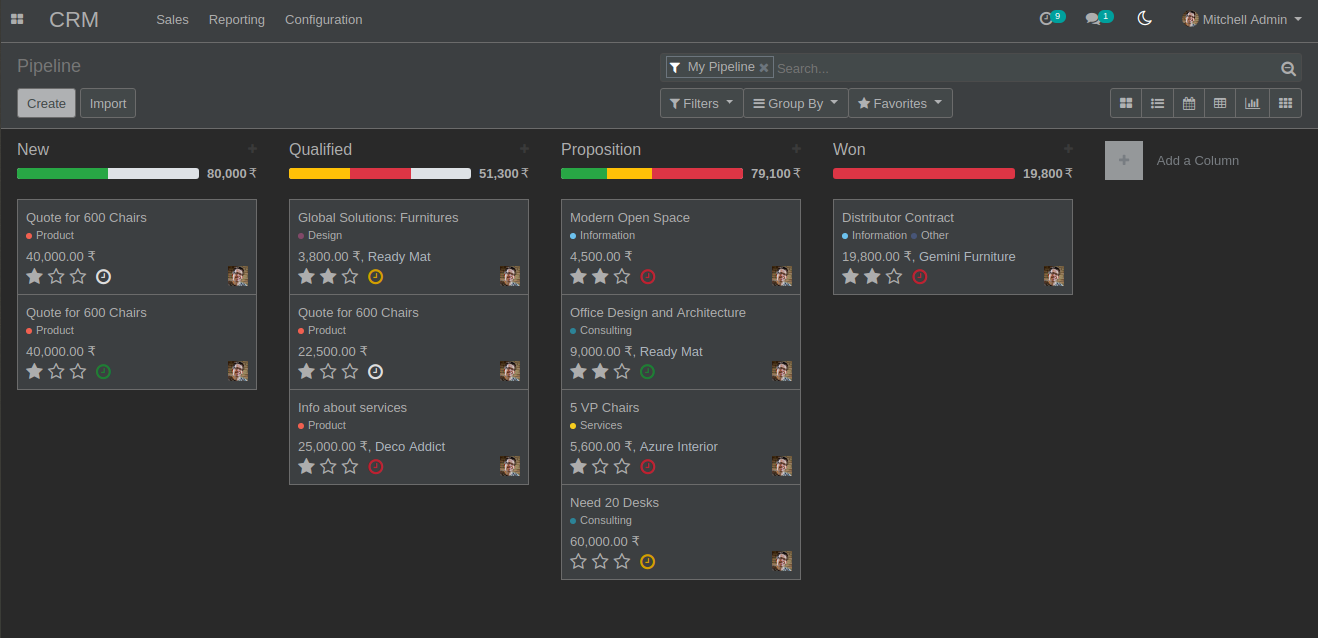Viewport: 1318px width, 638px height.
Task: Open activity clock on Modern Open Space card
Action: (x=648, y=277)
